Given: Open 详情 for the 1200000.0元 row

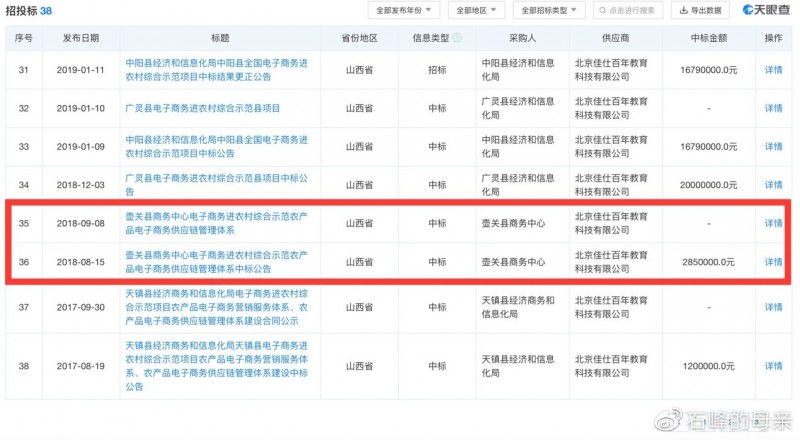Looking at the screenshot, I should pyautogui.click(x=773, y=366).
